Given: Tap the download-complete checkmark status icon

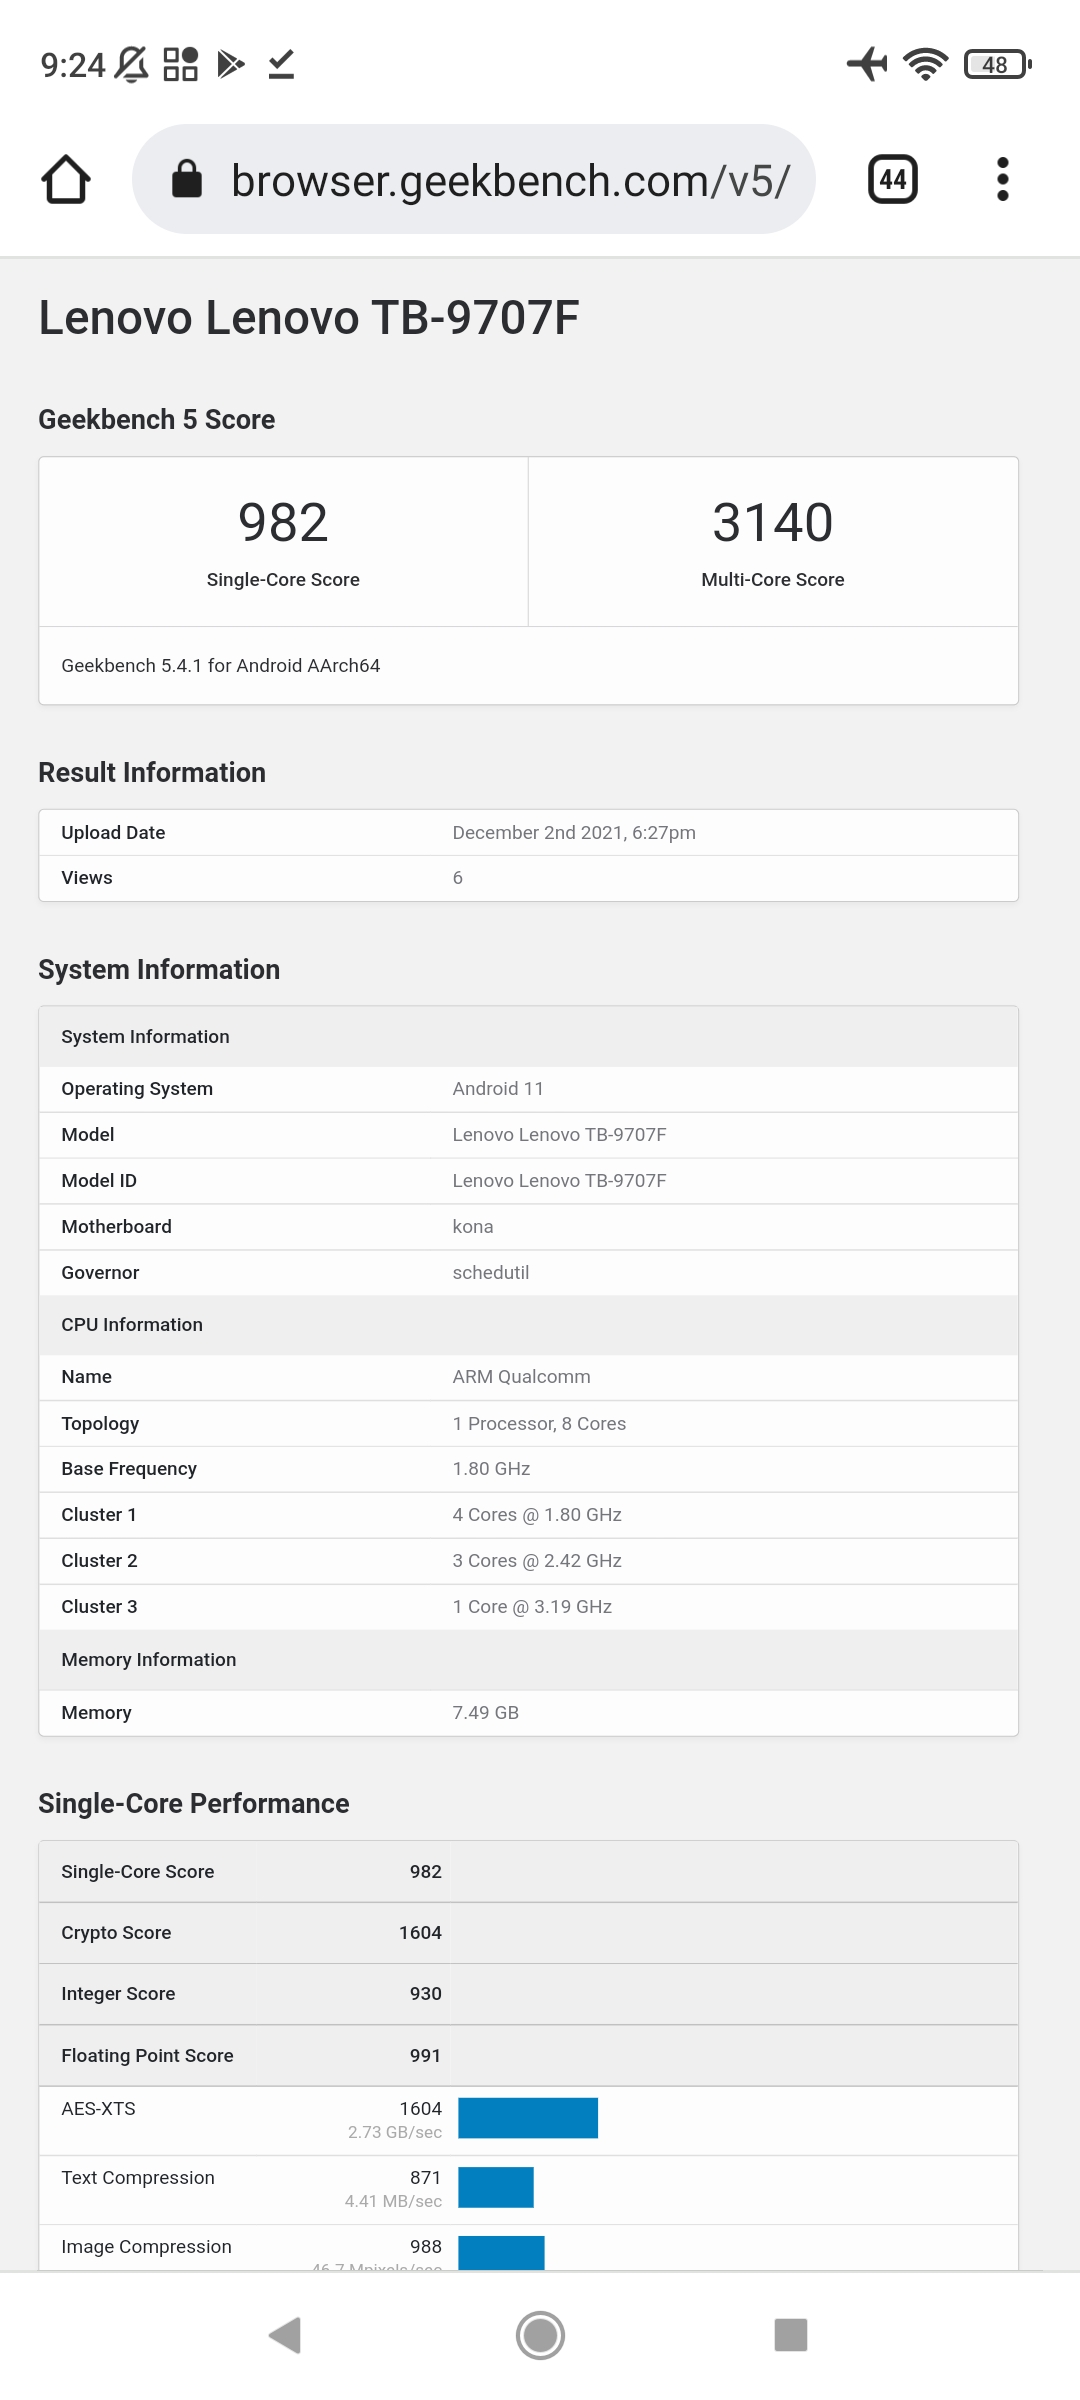Looking at the screenshot, I should tap(281, 65).
